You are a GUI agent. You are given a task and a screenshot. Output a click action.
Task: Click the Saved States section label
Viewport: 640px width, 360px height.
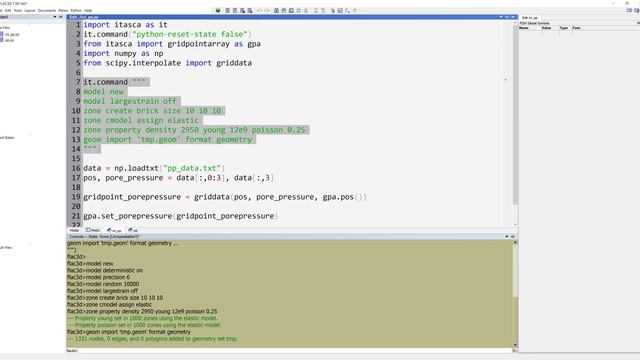click(7, 138)
